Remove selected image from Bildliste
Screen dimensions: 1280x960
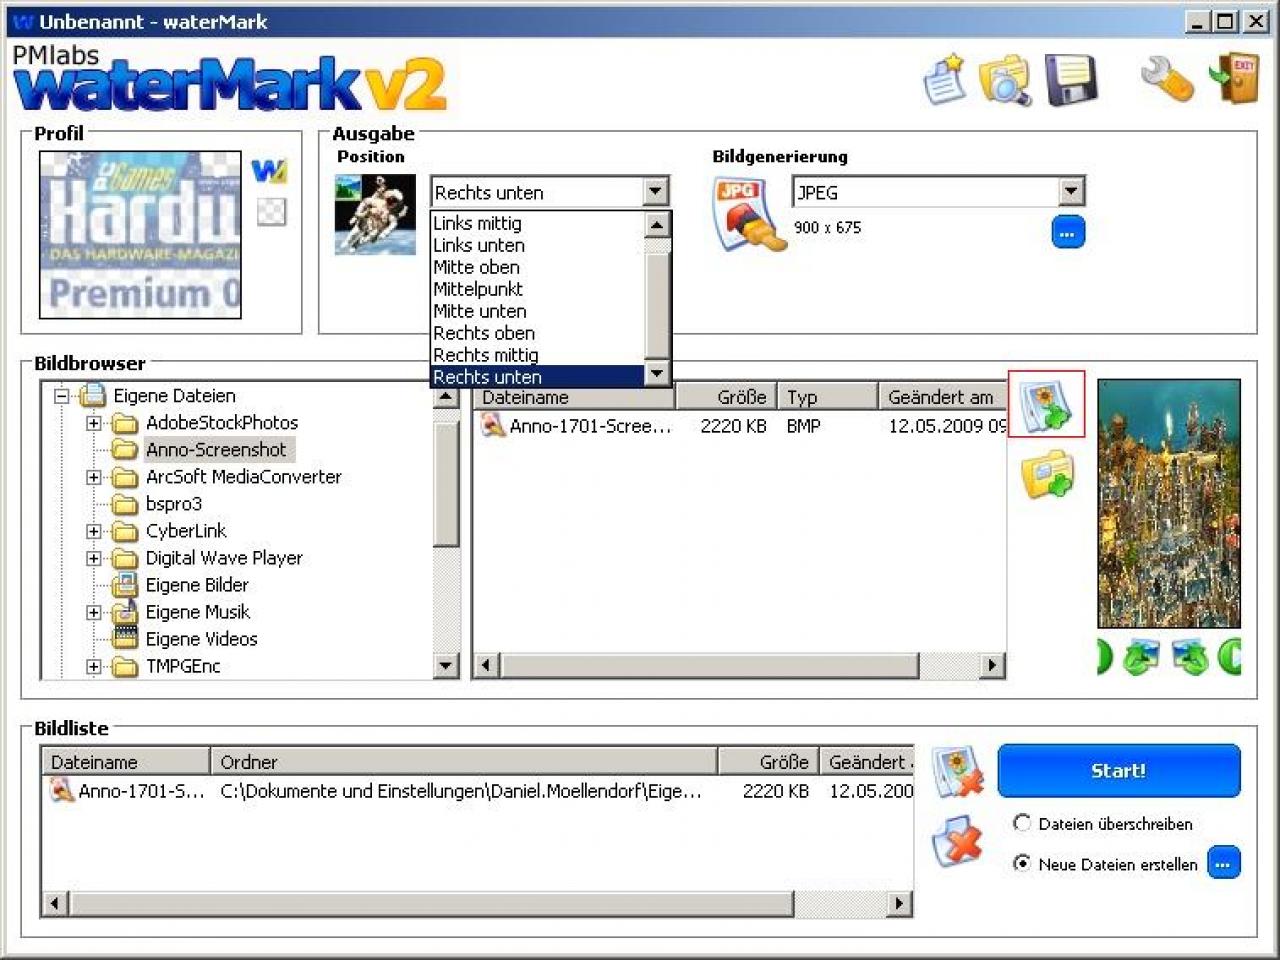(x=958, y=772)
